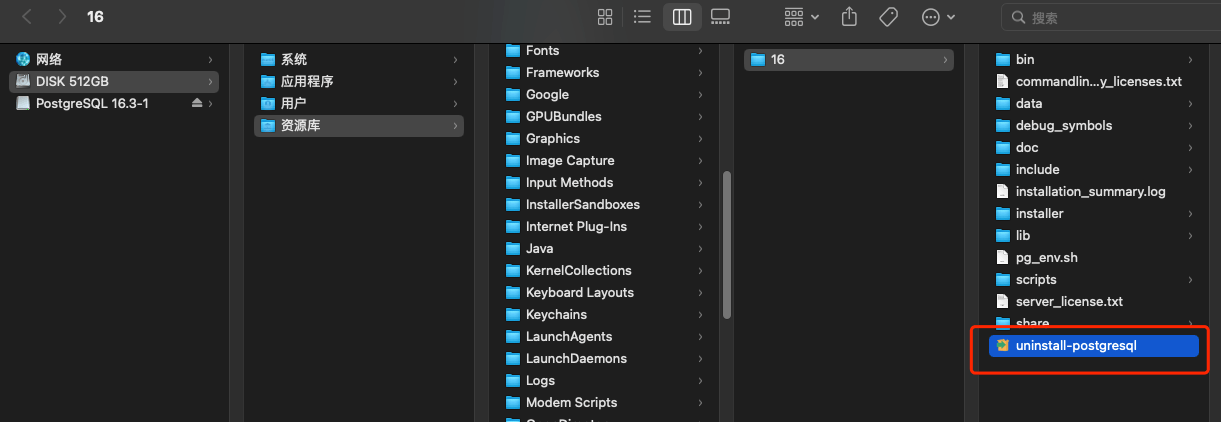Image resolution: width=1221 pixels, height=422 pixels.
Task: Click the 资源库 folder icon
Action: (267, 126)
